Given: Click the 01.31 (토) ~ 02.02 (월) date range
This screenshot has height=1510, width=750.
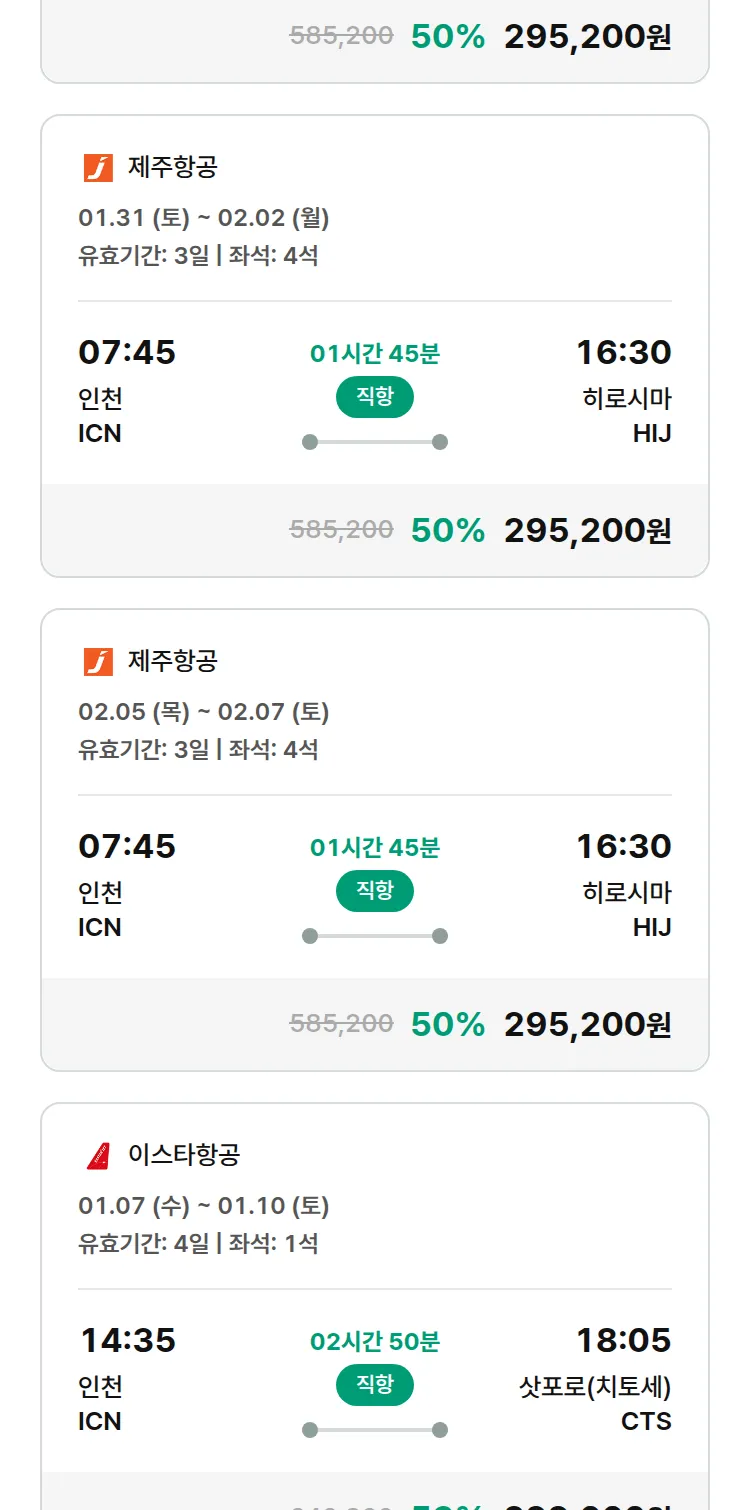Looking at the screenshot, I should click(204, 217).
